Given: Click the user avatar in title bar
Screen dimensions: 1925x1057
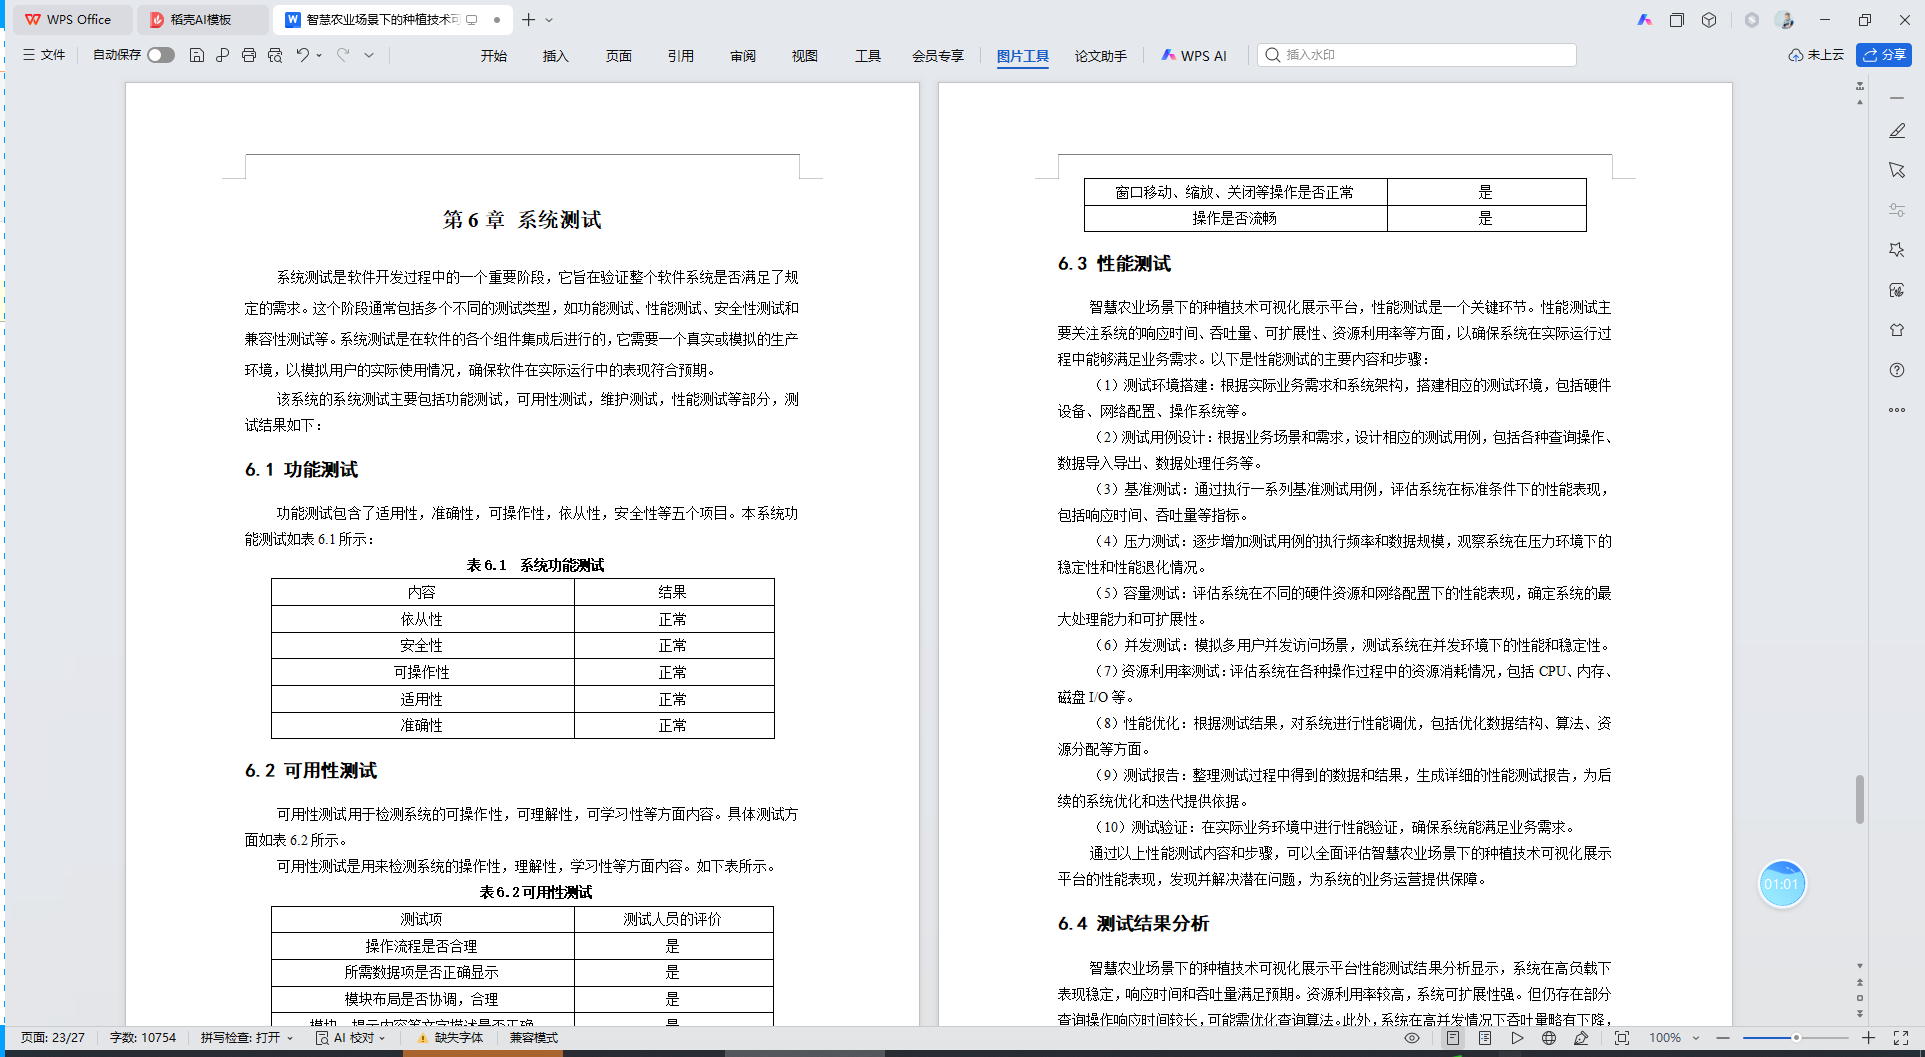Looking at the screenshot, I should pos(1785,20).
